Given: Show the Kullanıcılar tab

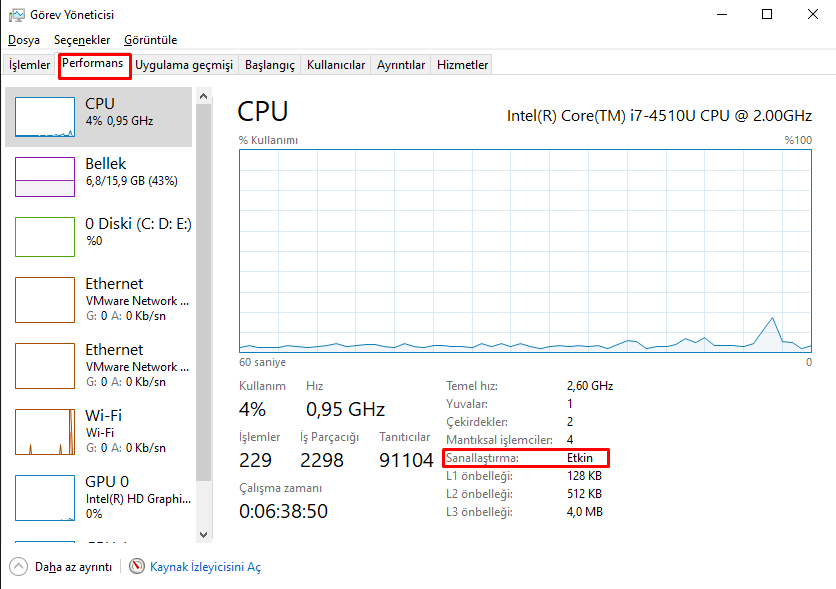Looking at the screenshot, I should pos(336,65).
